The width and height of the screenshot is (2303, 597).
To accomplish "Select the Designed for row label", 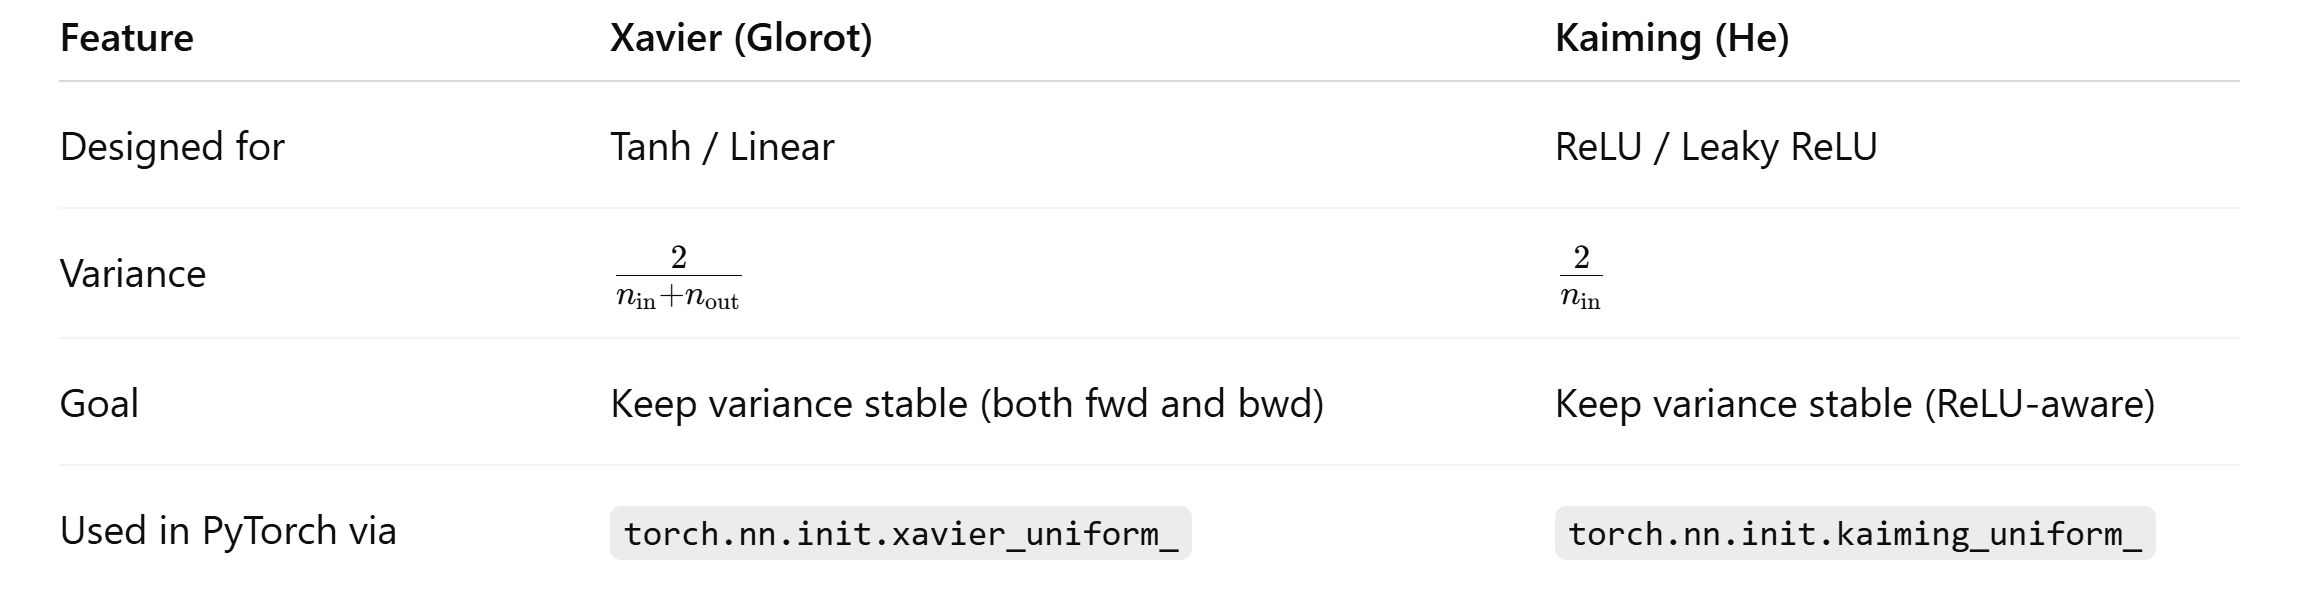I will (172, 147).
